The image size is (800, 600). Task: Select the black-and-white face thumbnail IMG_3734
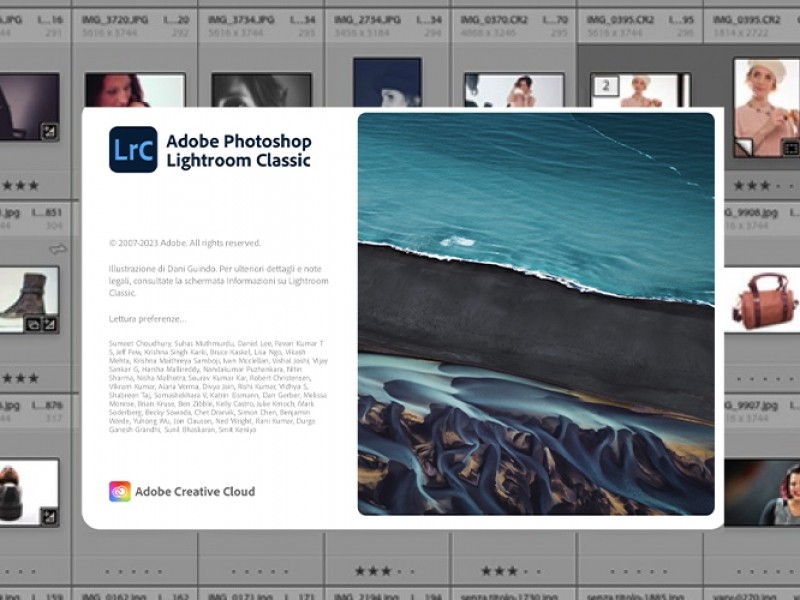[x=261, y=90]
